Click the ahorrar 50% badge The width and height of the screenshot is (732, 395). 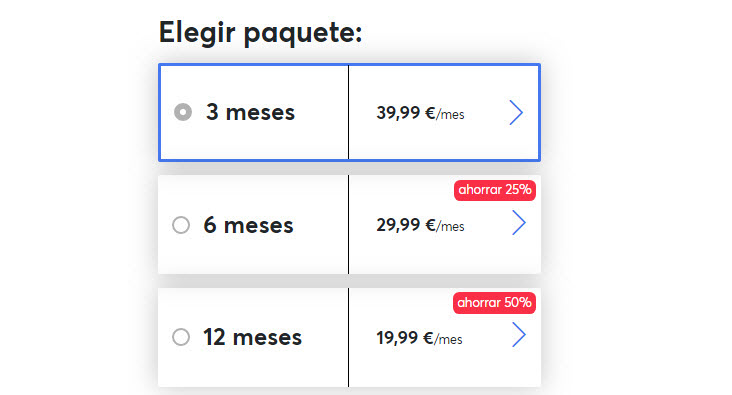click(x=494, y=303)
